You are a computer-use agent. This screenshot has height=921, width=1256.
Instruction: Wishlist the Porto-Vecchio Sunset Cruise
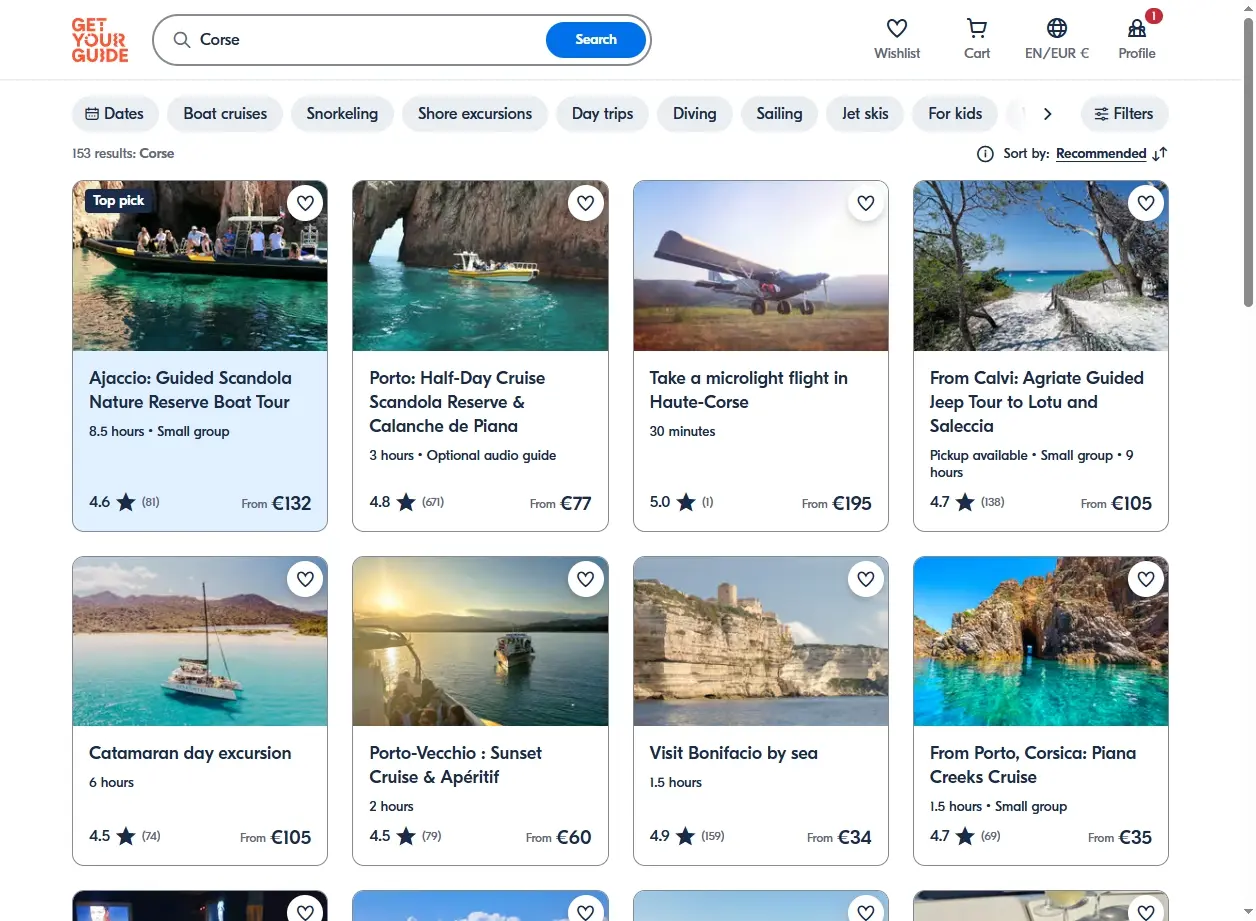[586, 578]
